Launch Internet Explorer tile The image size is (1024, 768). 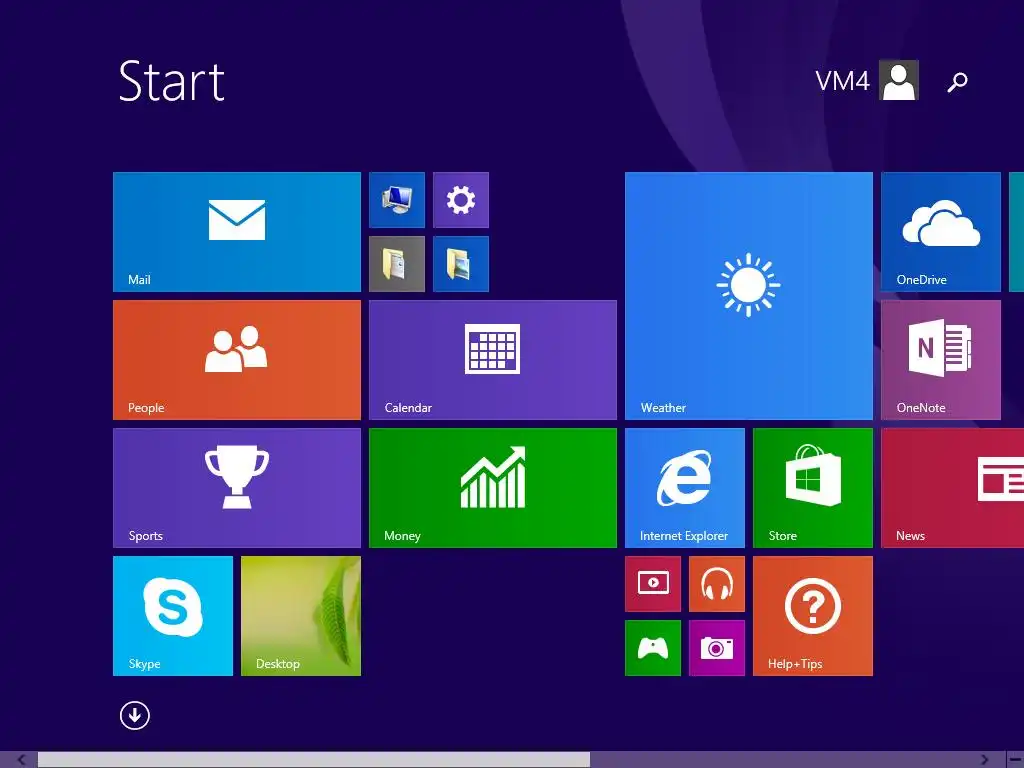click(x=684, y=488)
